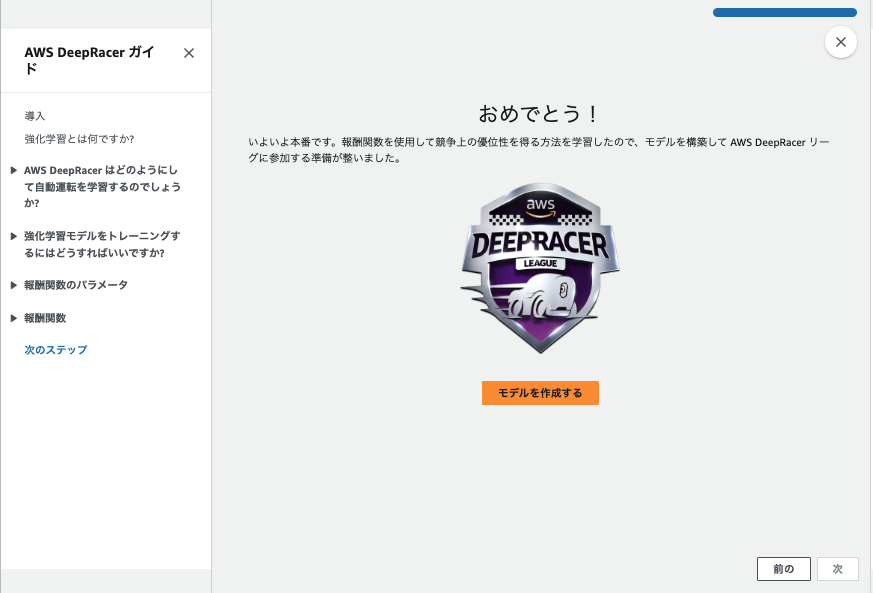This screenshot has height=593, width=873.
Task: Close the AWS DeepRacer ガイド panel
Action: 188,53
